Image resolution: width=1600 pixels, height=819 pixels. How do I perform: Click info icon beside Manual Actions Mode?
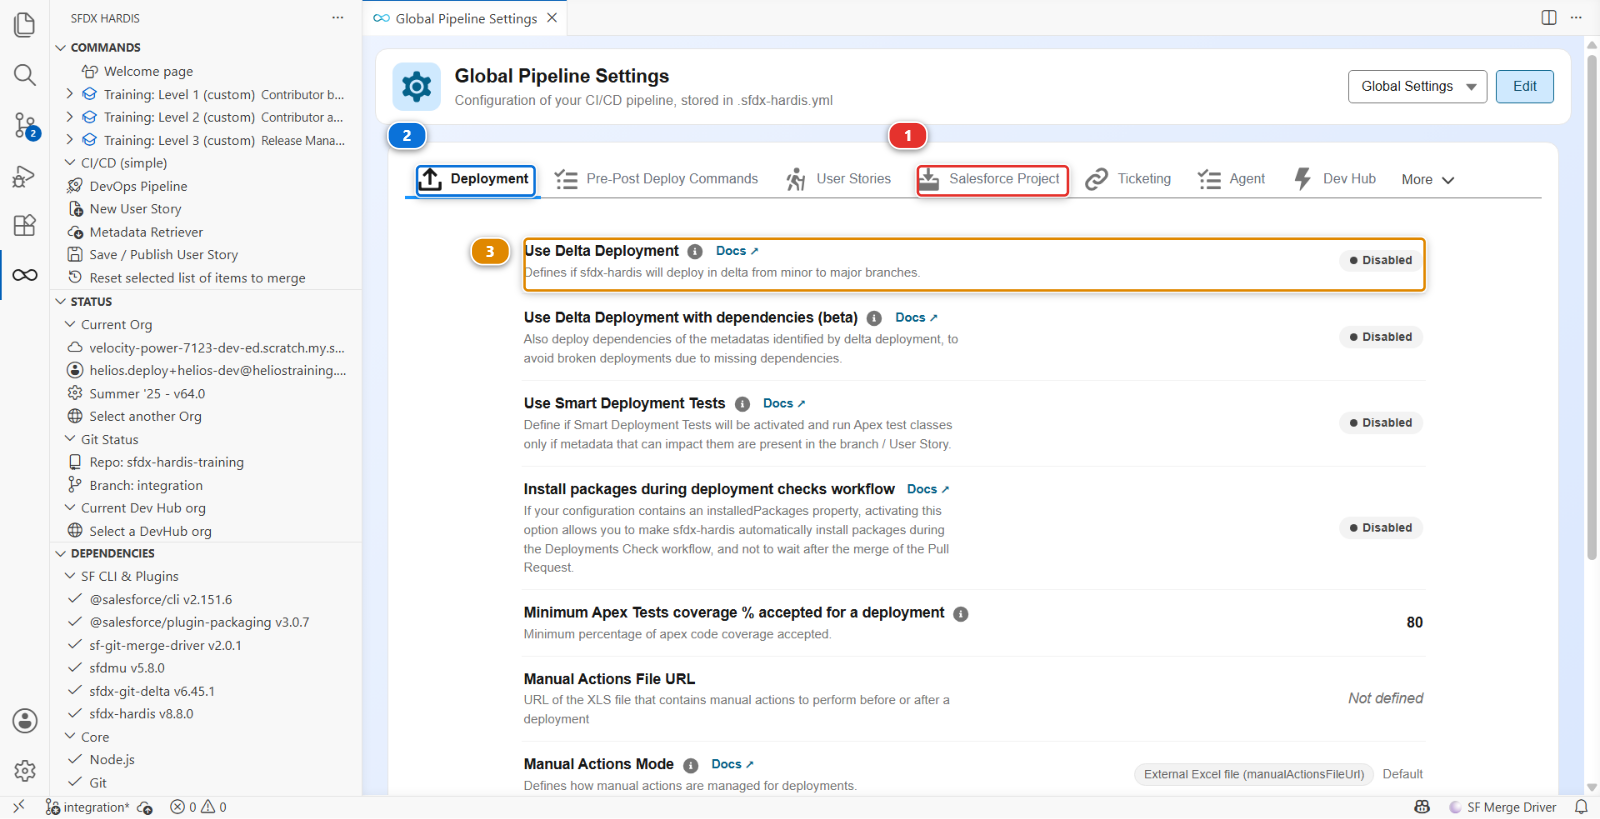pos(691,765)
